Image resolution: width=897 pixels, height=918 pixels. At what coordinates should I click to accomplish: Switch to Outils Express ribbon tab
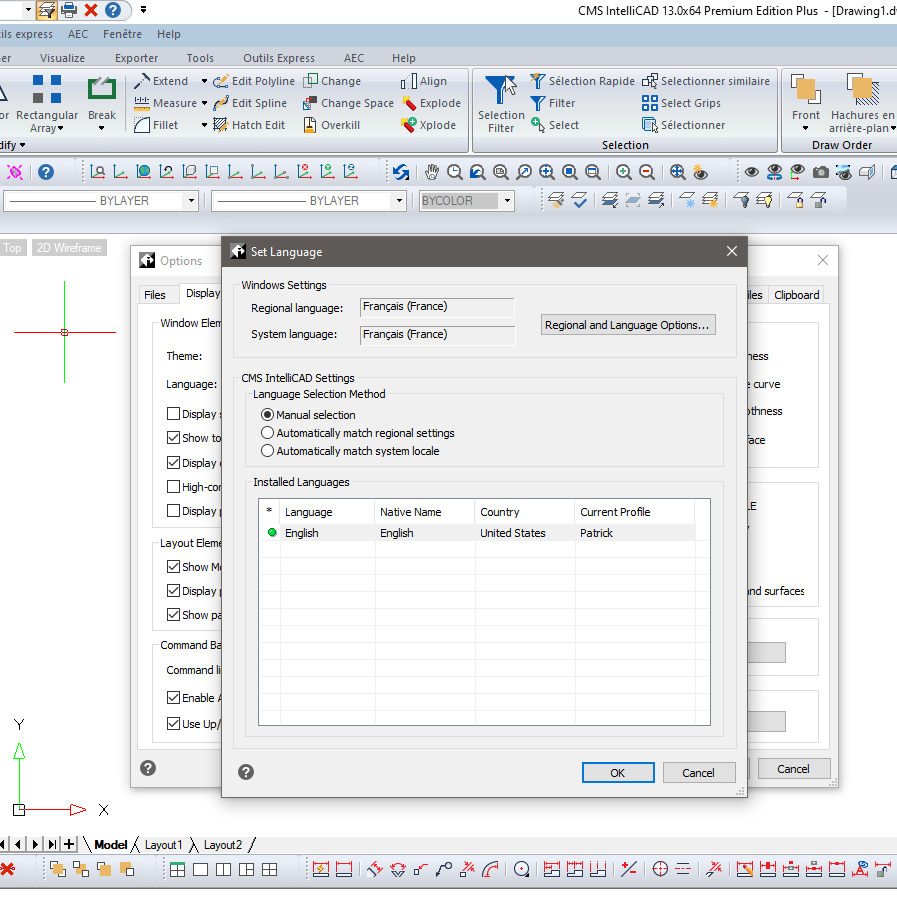279,58
